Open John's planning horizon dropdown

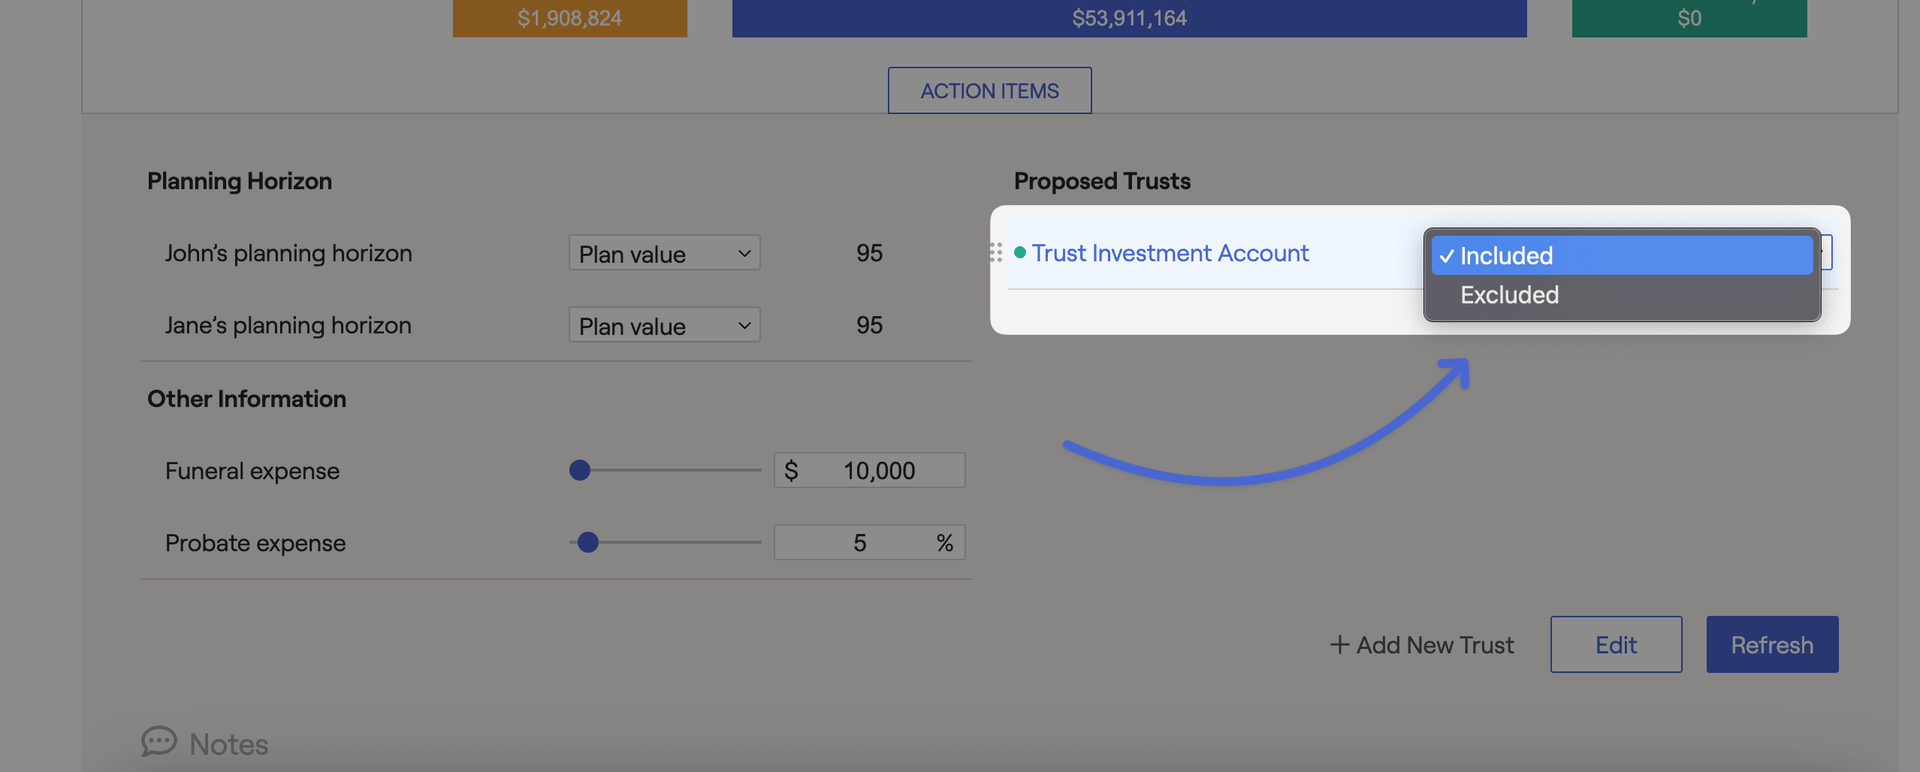point(664,253)
